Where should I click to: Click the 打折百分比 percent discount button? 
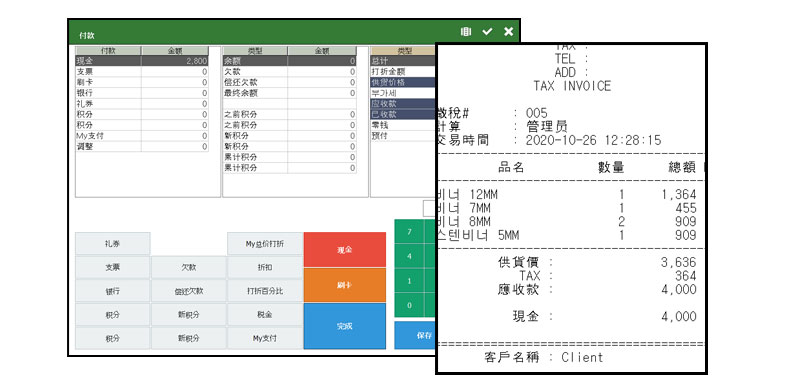point(265,291)
